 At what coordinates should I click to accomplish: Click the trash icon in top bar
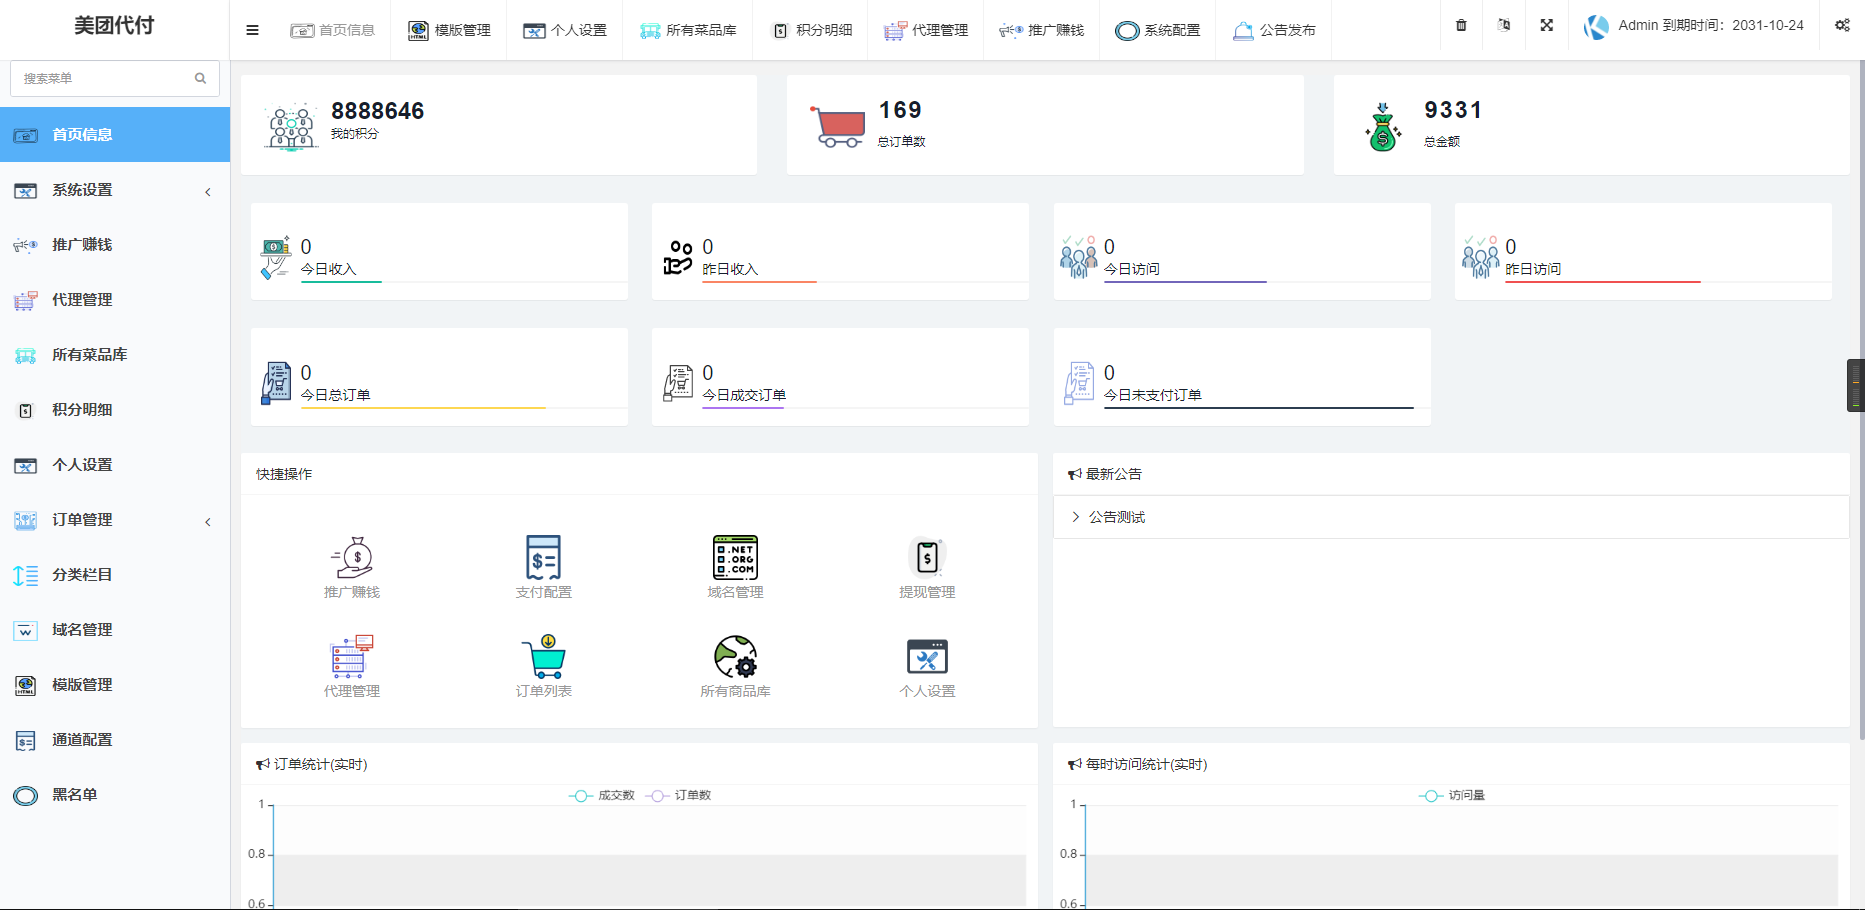tap(1461, 26)
